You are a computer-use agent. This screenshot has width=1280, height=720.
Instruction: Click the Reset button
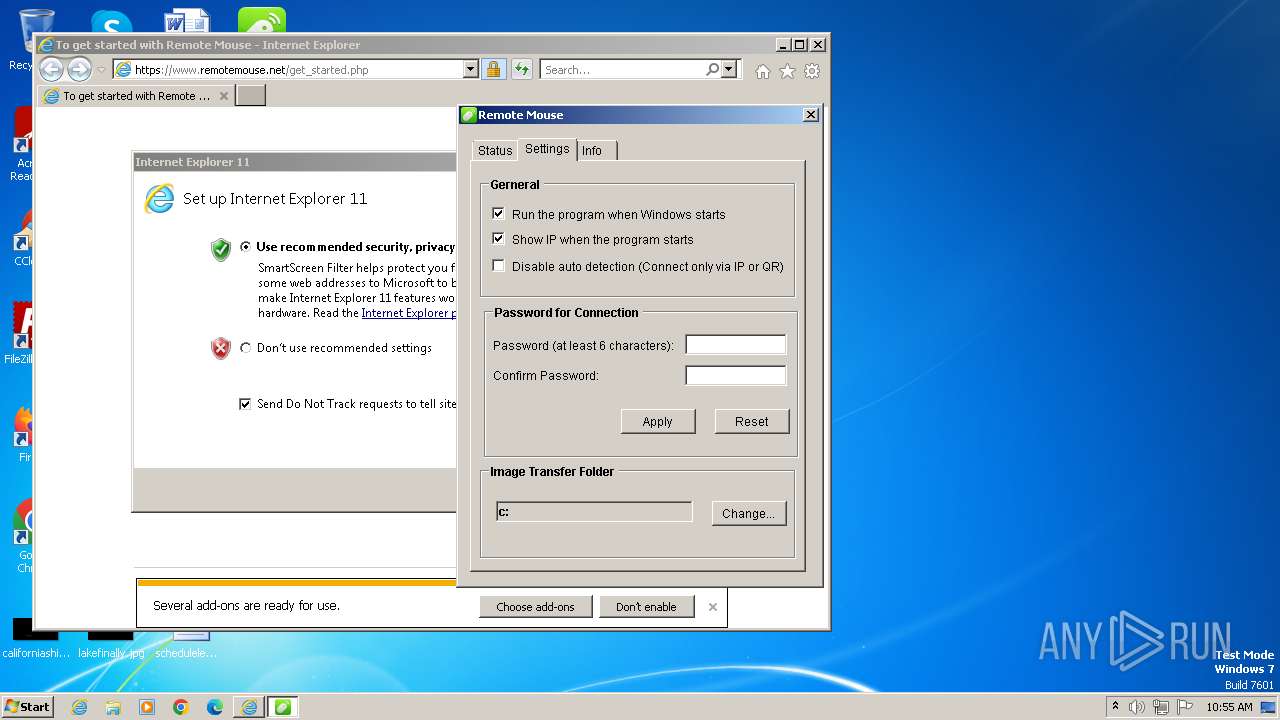(x=752, y=421)
